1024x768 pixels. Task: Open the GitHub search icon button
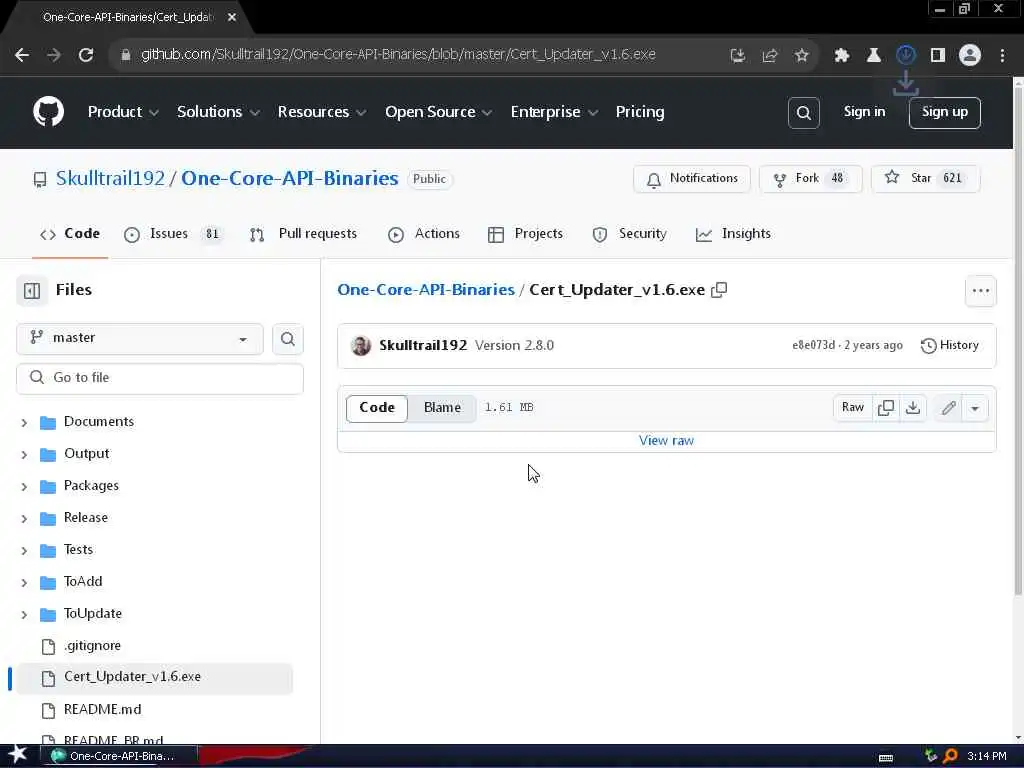tap(803, 113)
